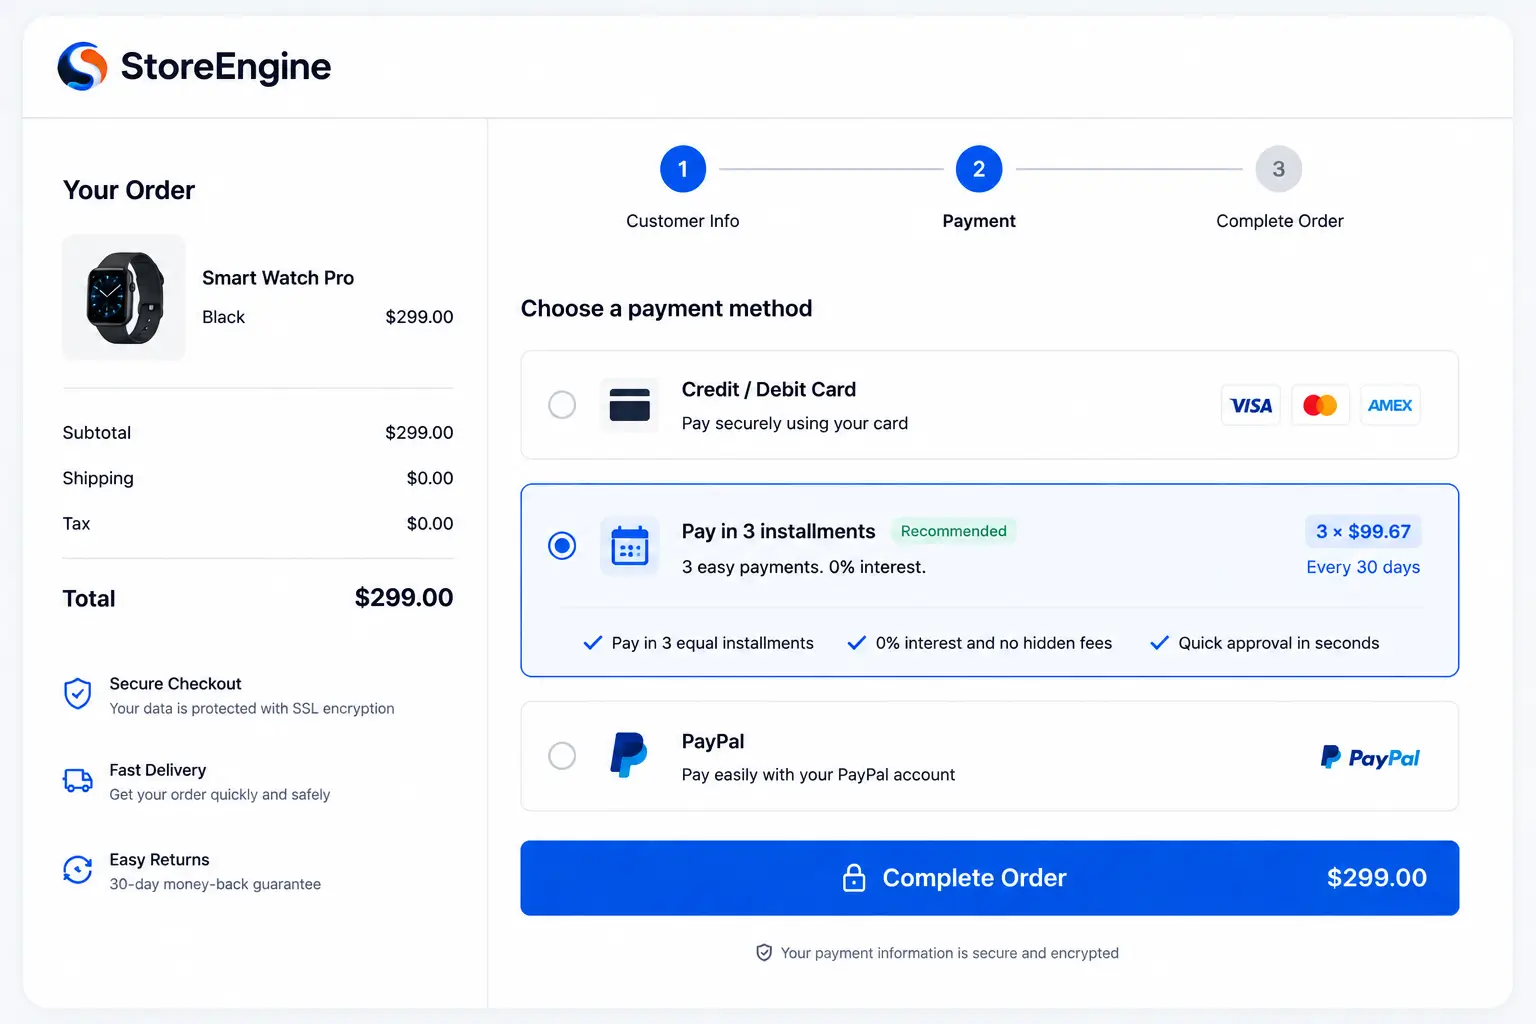This screenshot has height=1024, width=1536.
Task: Click the Tax label
Action: [x=76, y=524]
